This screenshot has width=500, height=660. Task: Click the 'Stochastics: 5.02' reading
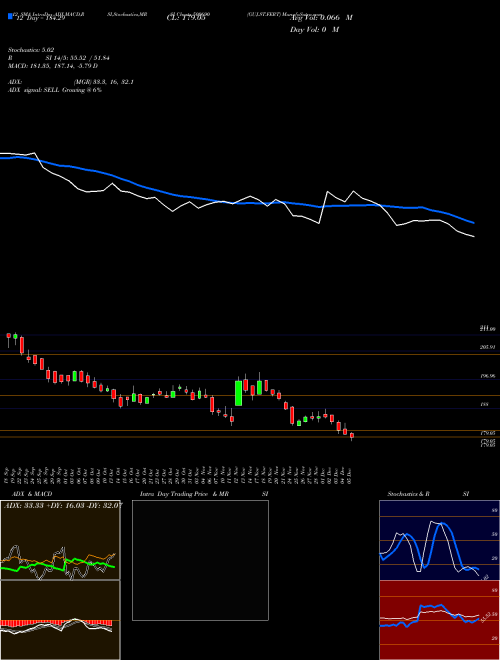[31, 50]
